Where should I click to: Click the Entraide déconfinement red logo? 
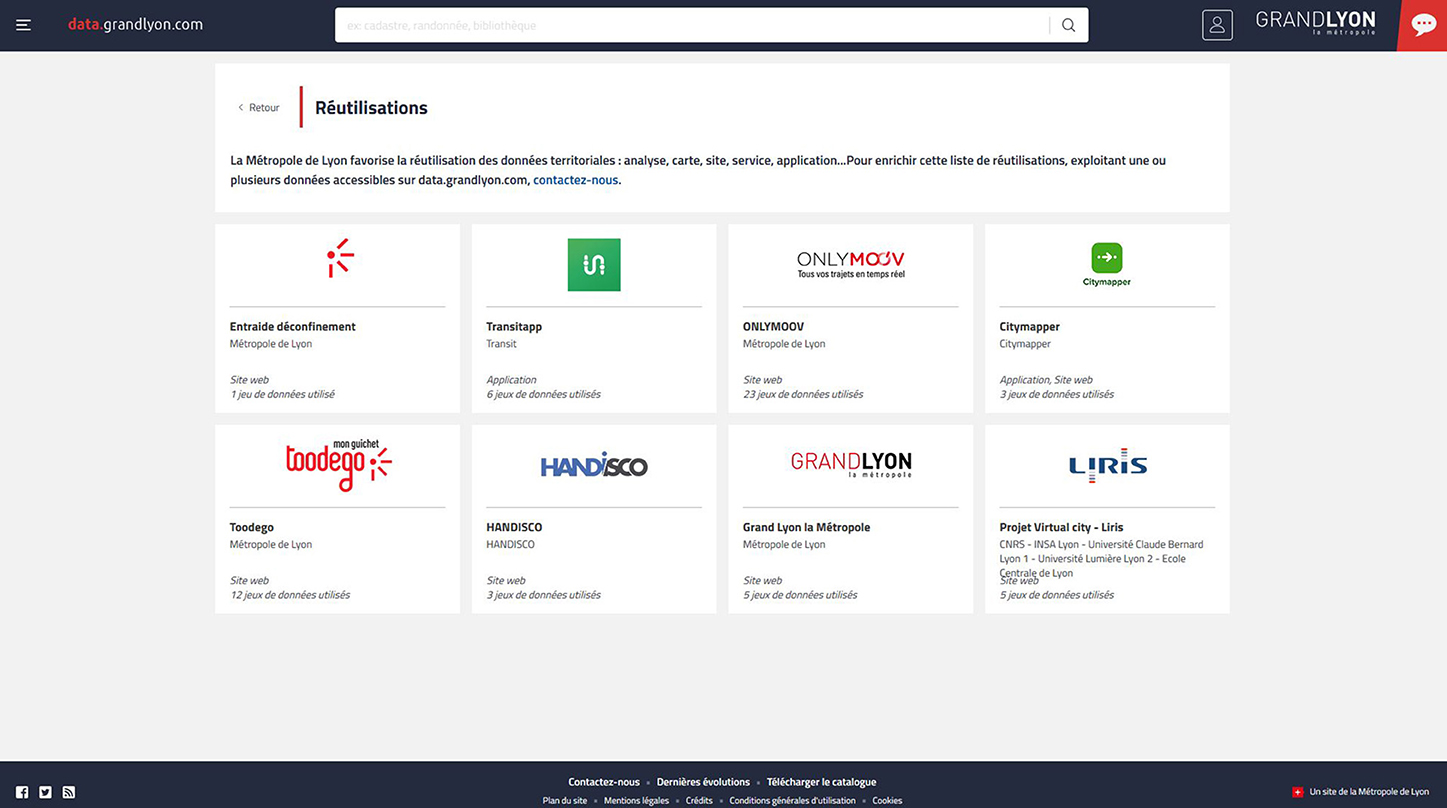click(x=340, y=258)
